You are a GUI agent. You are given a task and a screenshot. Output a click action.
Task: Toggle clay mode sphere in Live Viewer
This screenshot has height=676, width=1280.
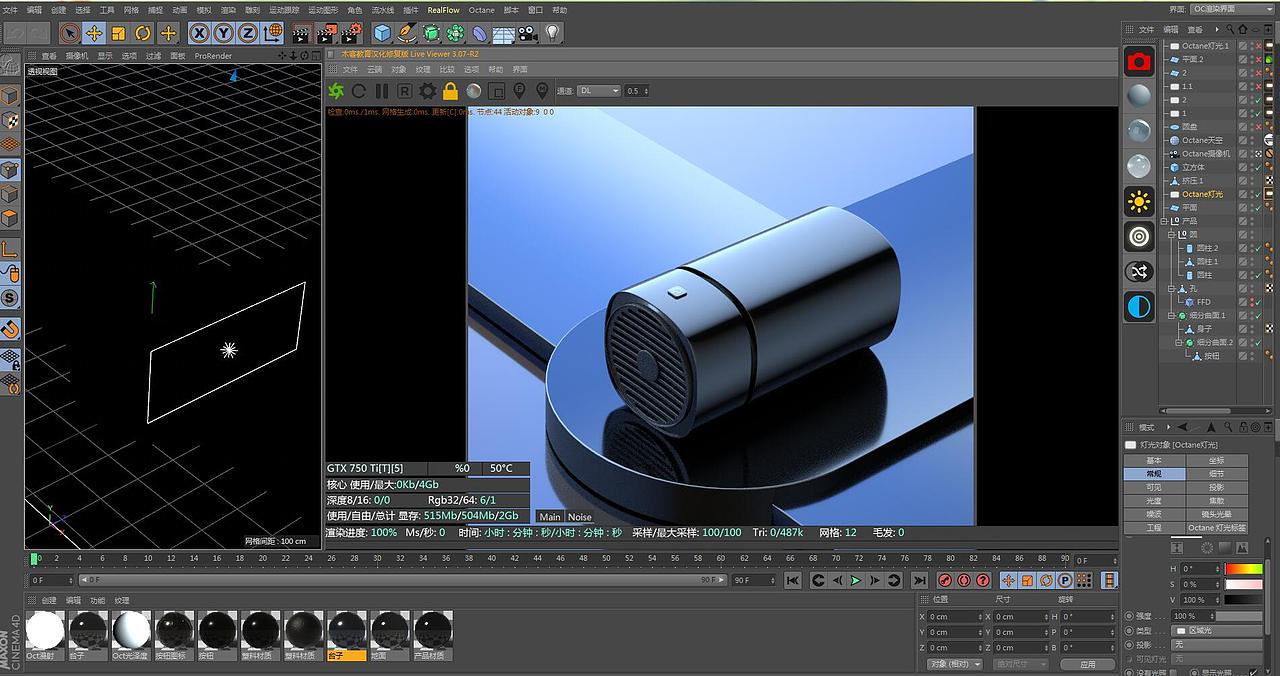tap(473, 91)
